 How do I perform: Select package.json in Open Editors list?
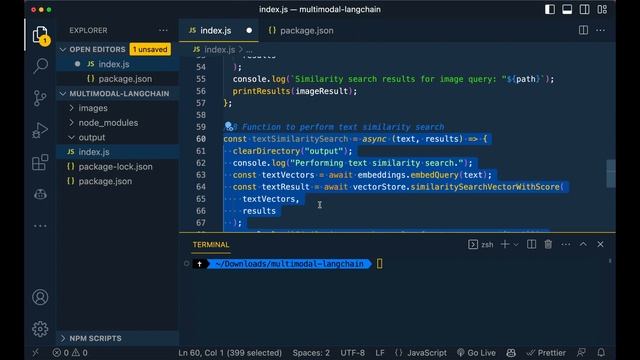coord(117,79)
